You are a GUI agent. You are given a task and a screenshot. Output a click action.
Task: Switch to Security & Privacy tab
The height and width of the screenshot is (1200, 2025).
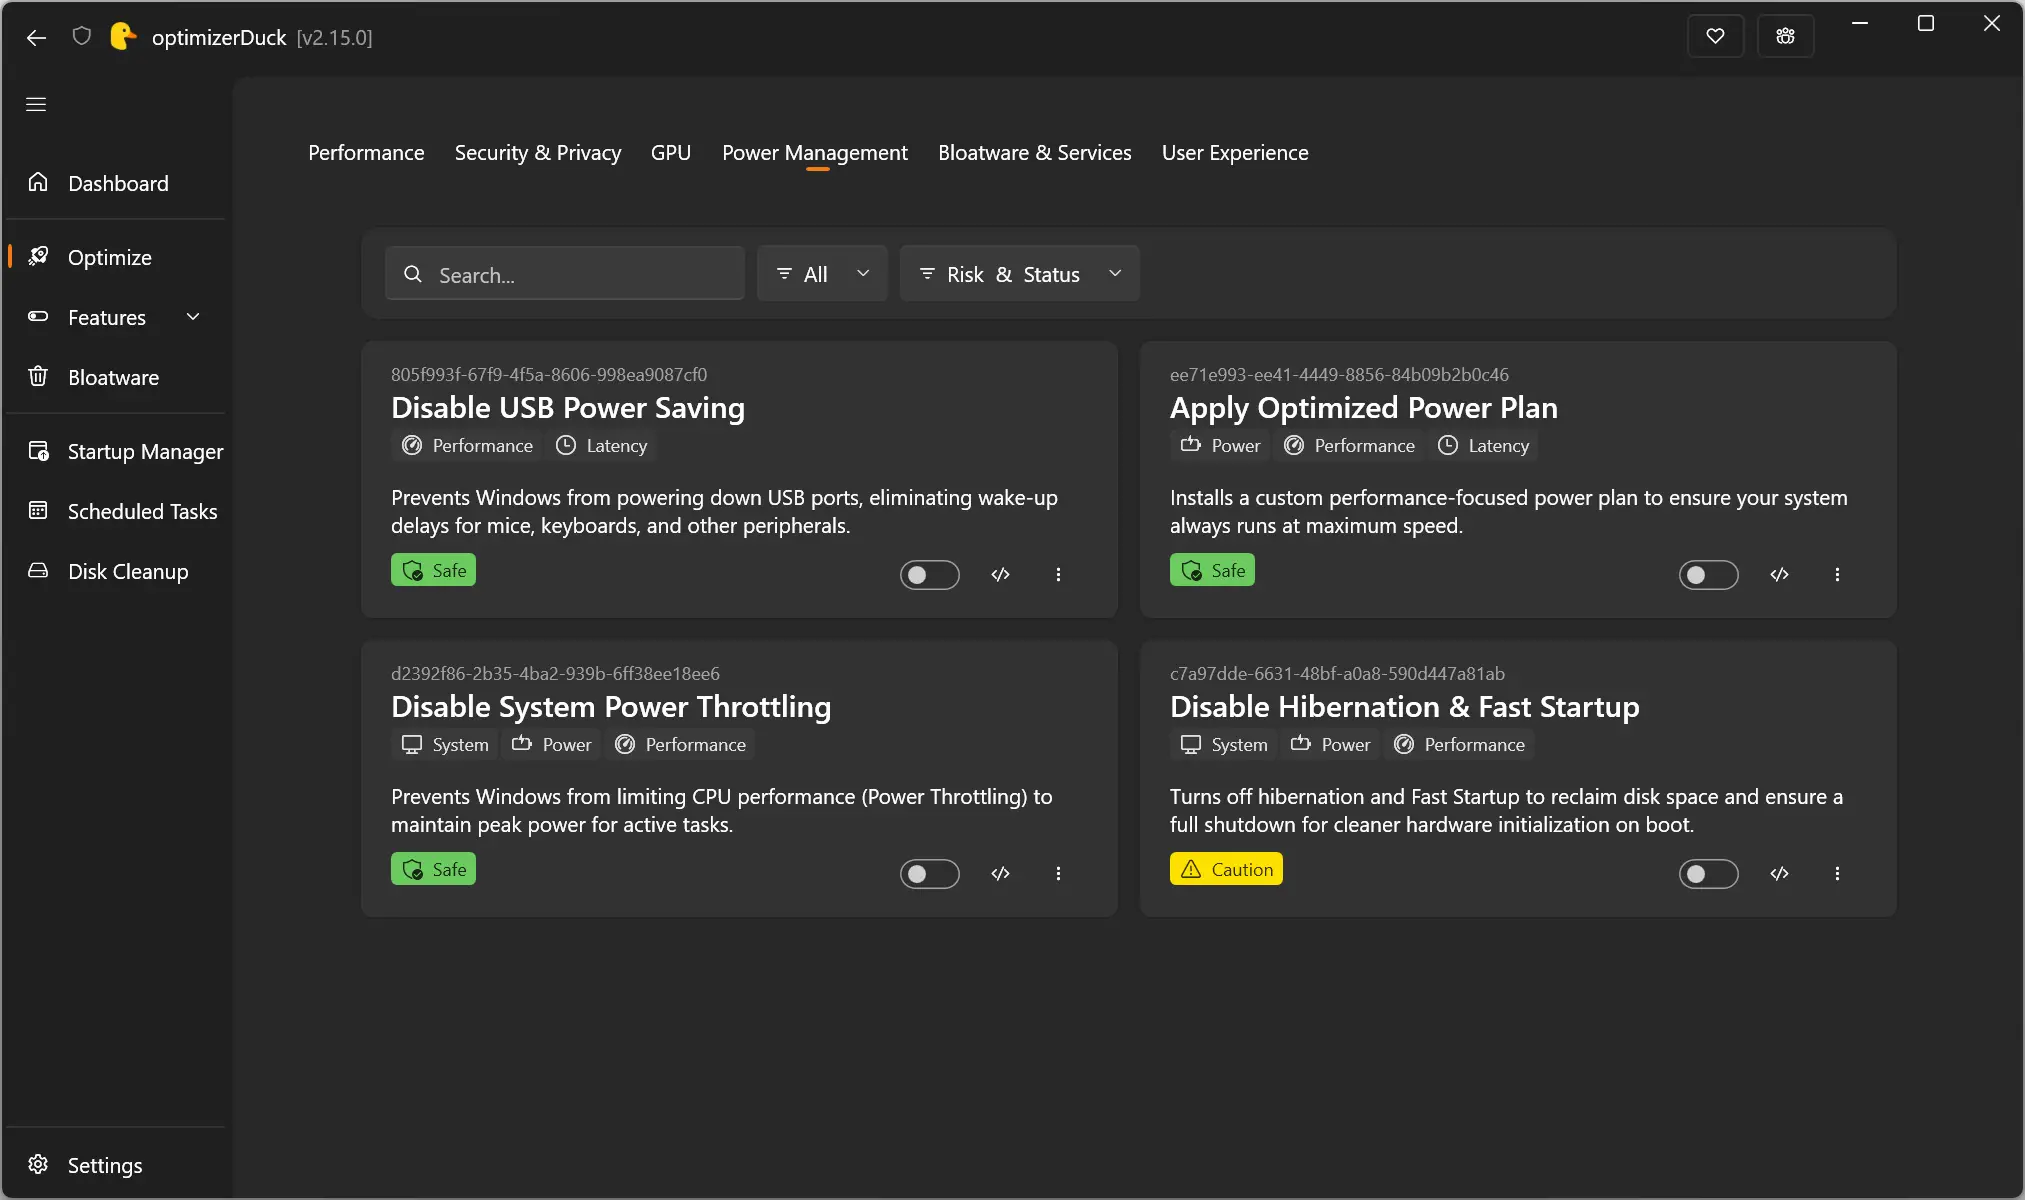[x=538, y=152]
